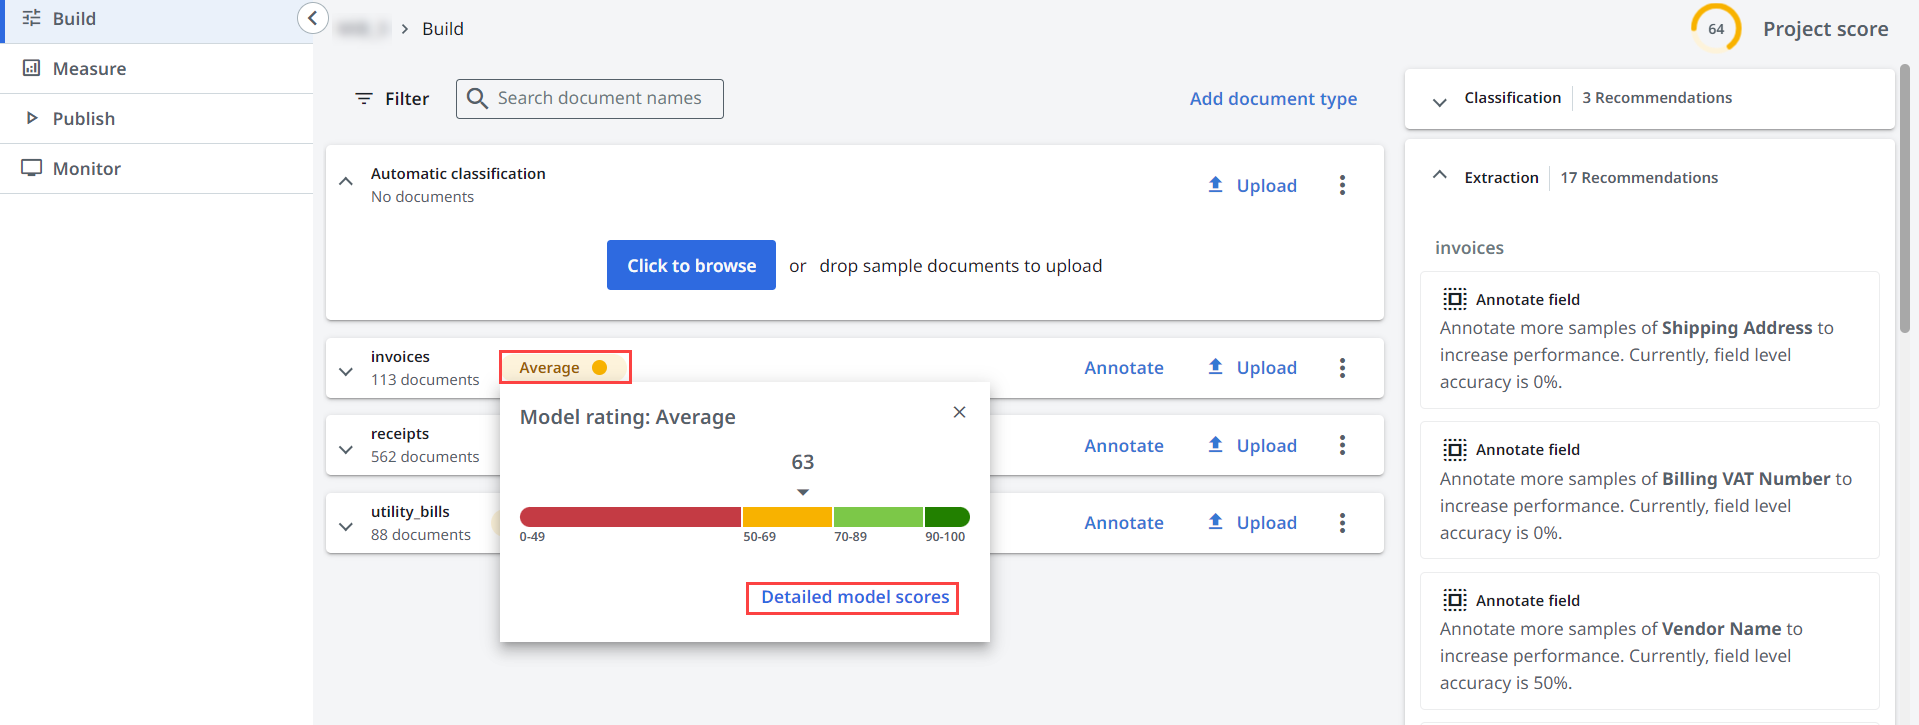Open the Automatic classification three-dot menu

[1342, 185]
